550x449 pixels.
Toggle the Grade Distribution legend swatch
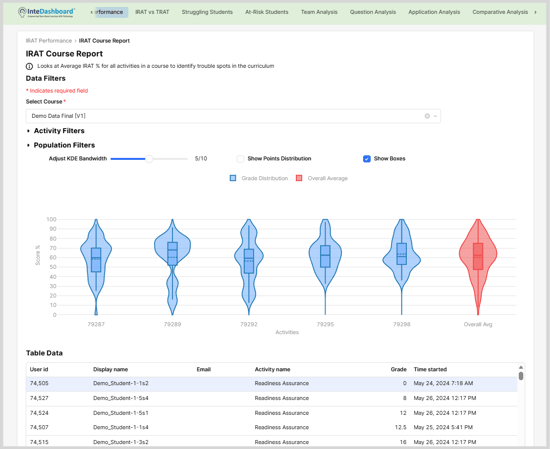233,178
